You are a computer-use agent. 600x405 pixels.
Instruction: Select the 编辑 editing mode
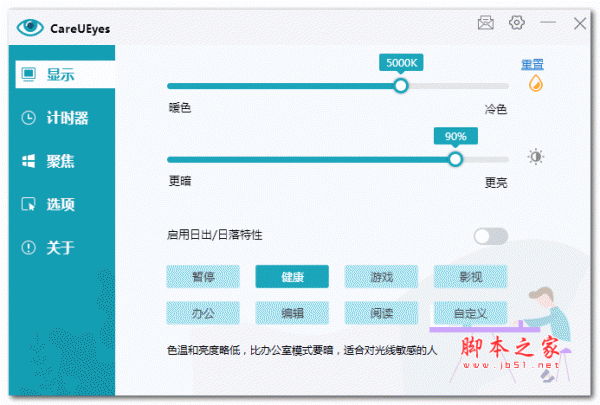click(292, 313)
